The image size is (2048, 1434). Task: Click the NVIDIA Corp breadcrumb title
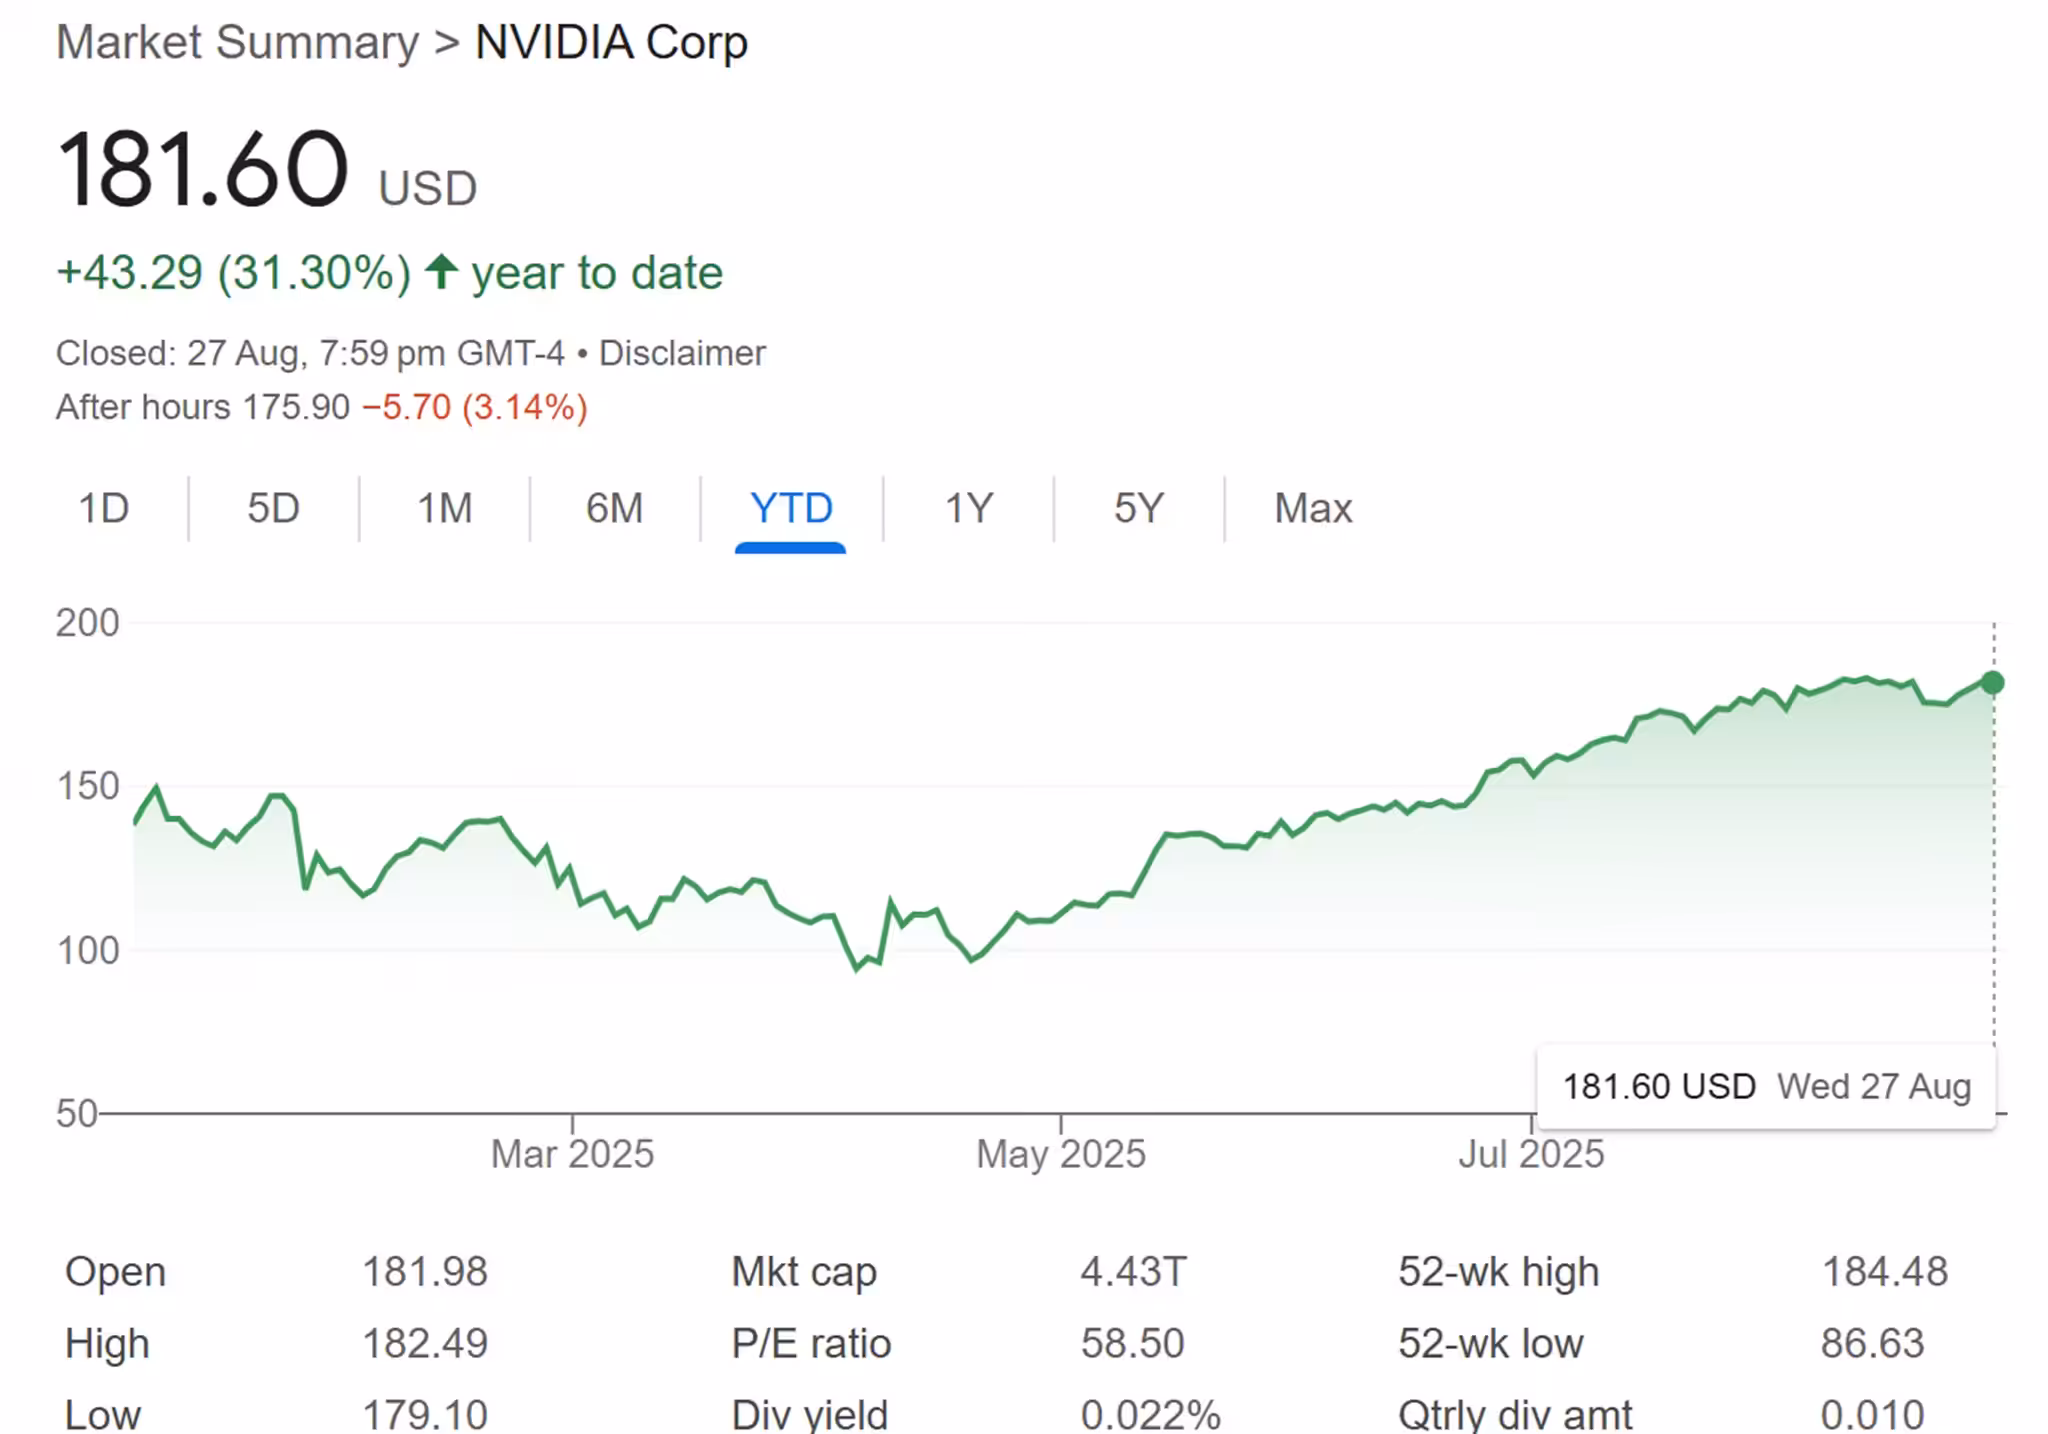(x=611, y=43)
